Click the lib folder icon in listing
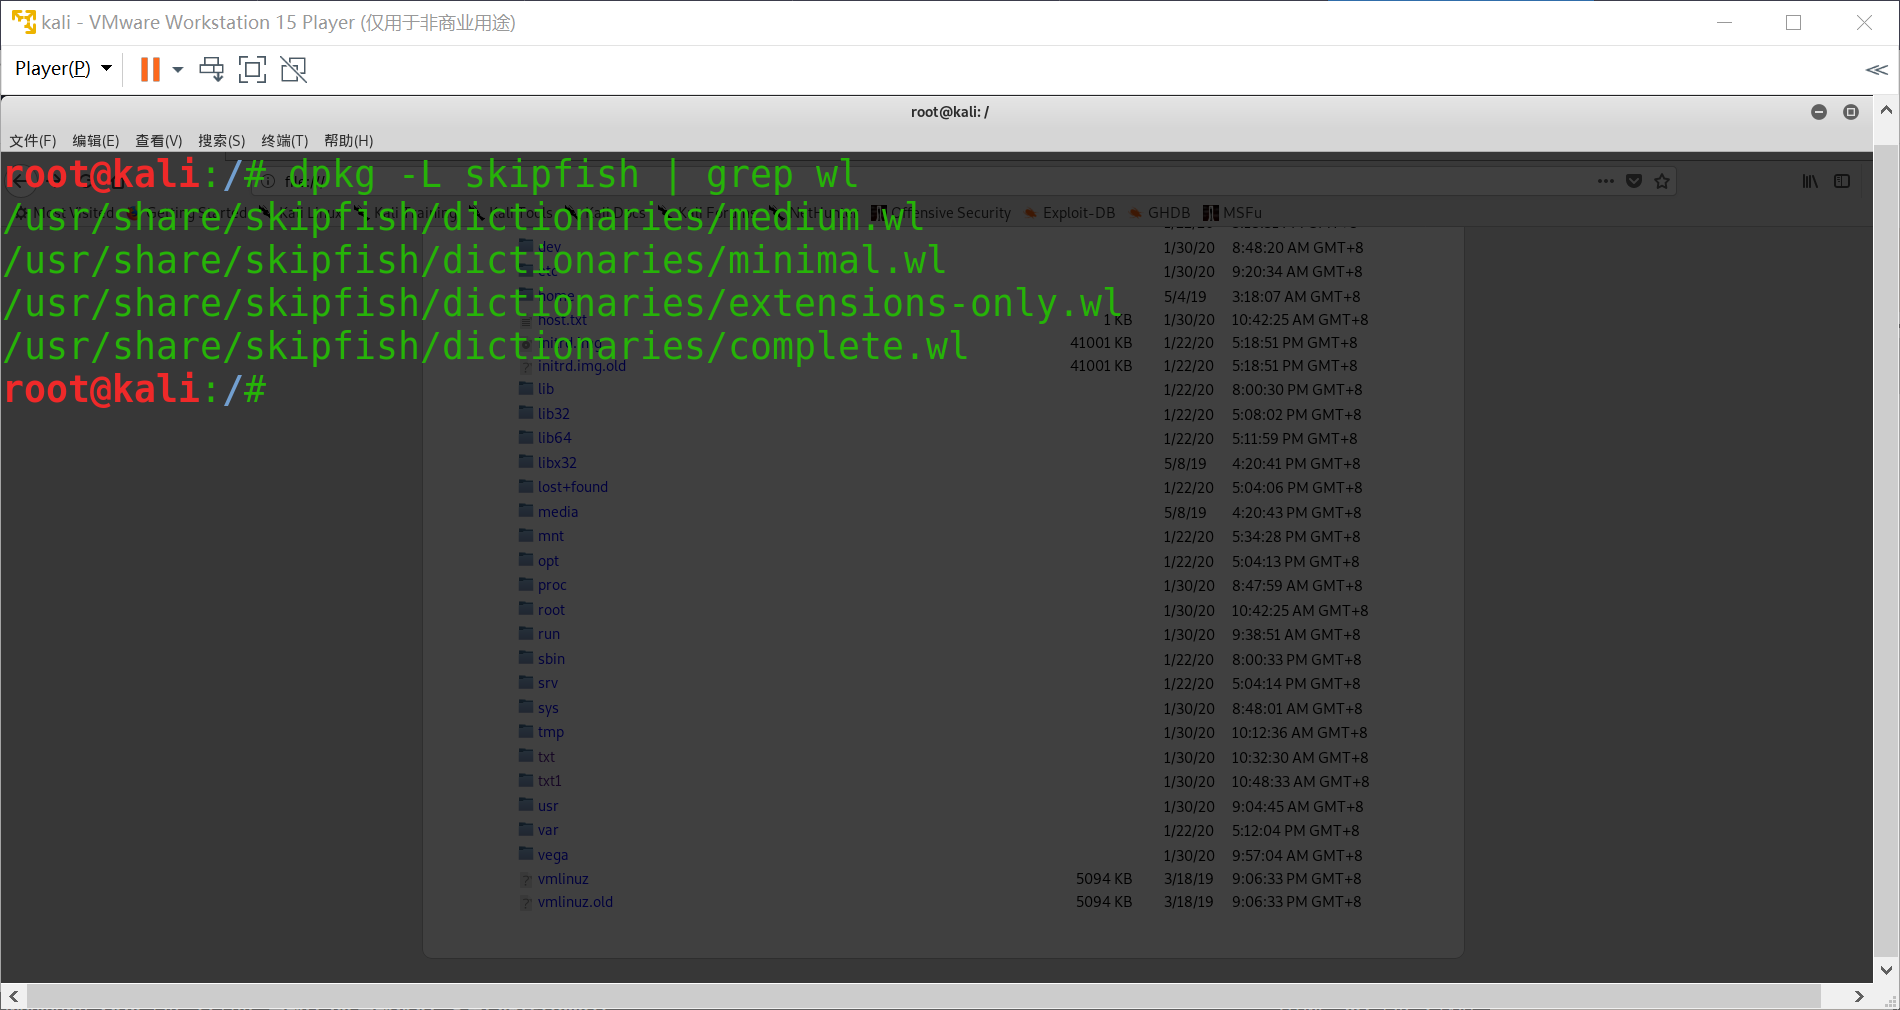The width and height of the screenshot is (1900, 1010). [x=526, y=388]
